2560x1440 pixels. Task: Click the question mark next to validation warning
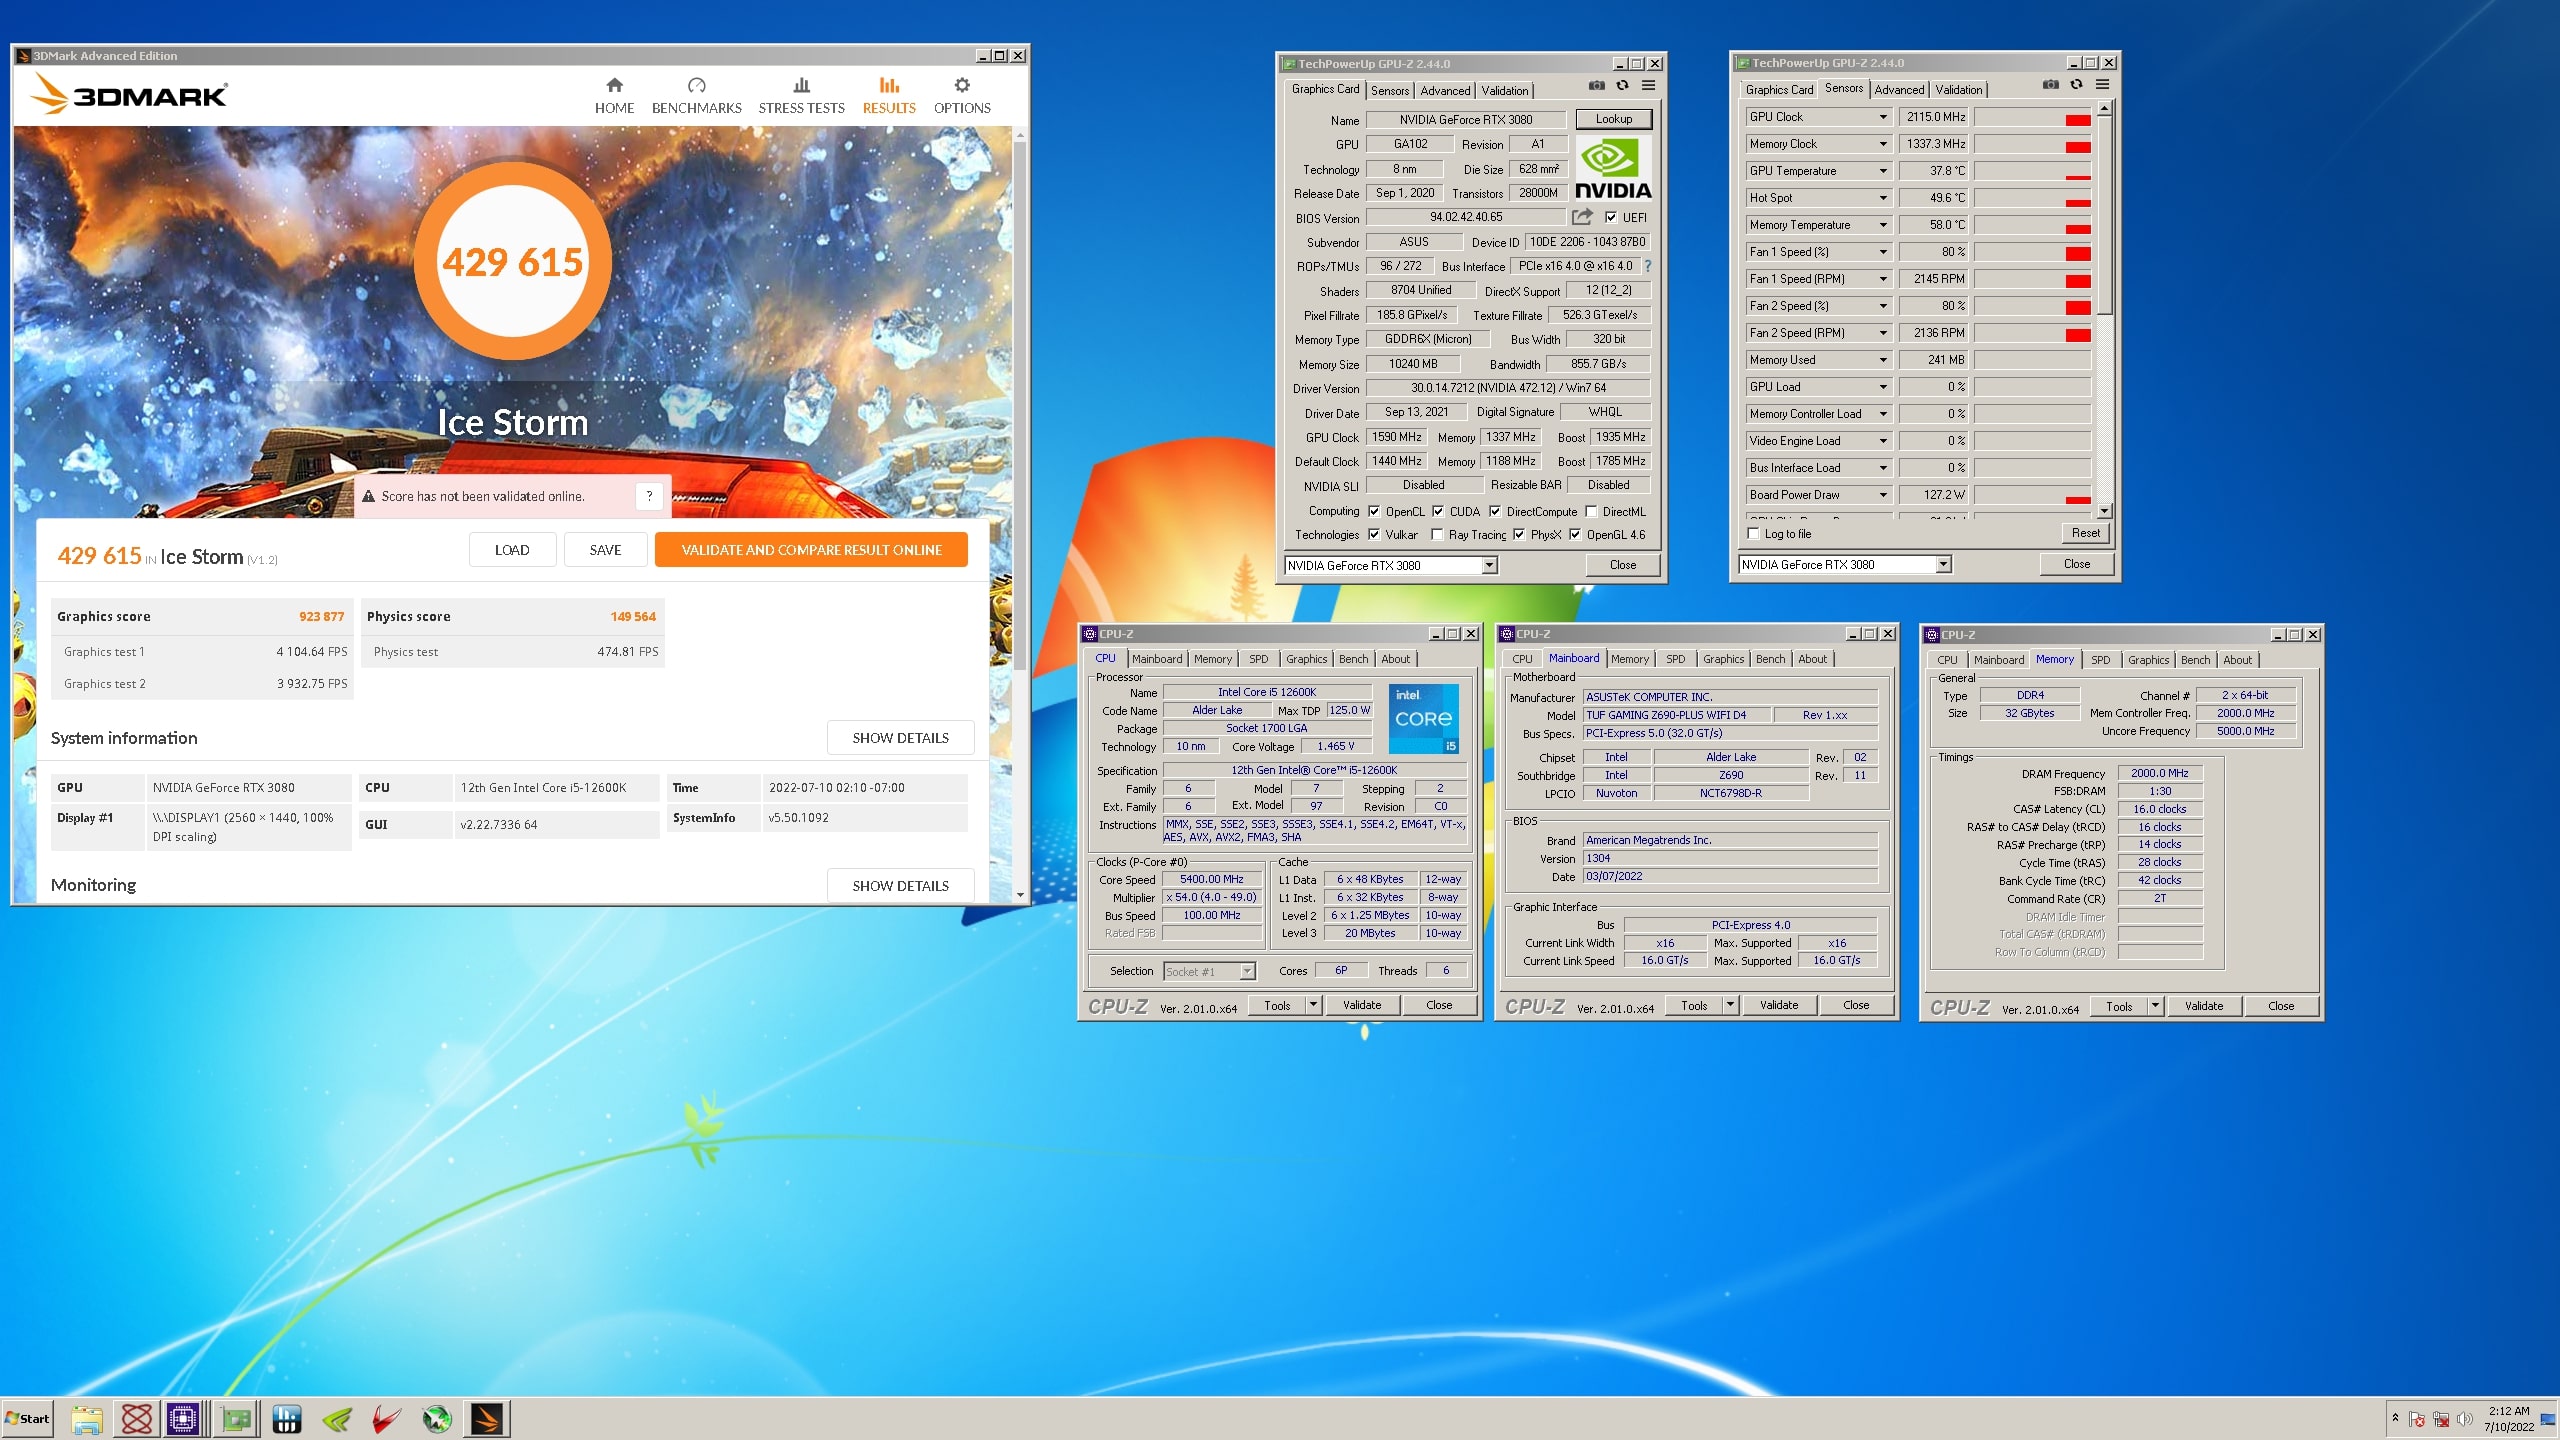point(649,496)
